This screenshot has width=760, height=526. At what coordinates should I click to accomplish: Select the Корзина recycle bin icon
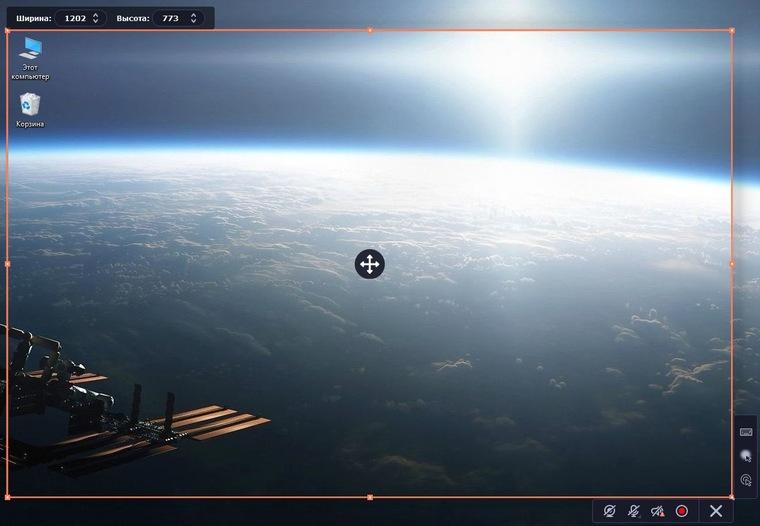coord(30,110)
